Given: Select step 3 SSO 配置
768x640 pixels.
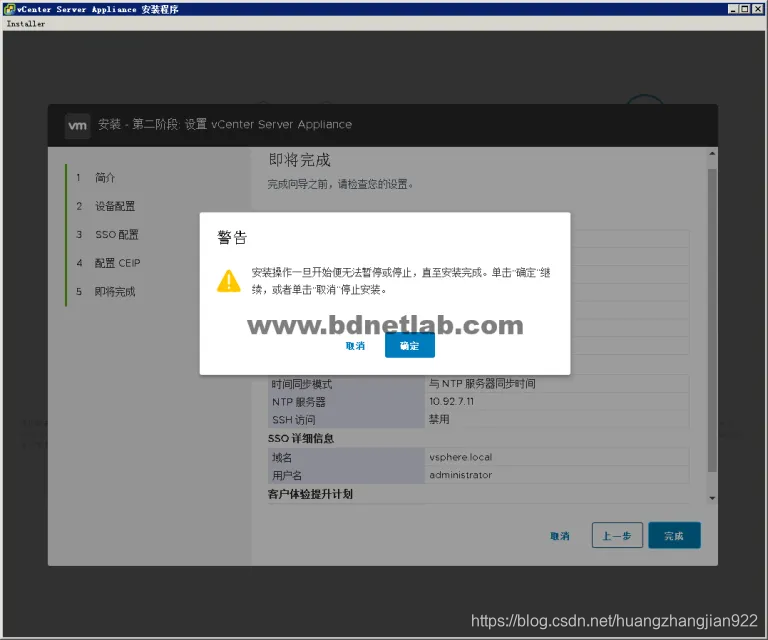Looking at the screenshot, I should click(x=117, y=235).
